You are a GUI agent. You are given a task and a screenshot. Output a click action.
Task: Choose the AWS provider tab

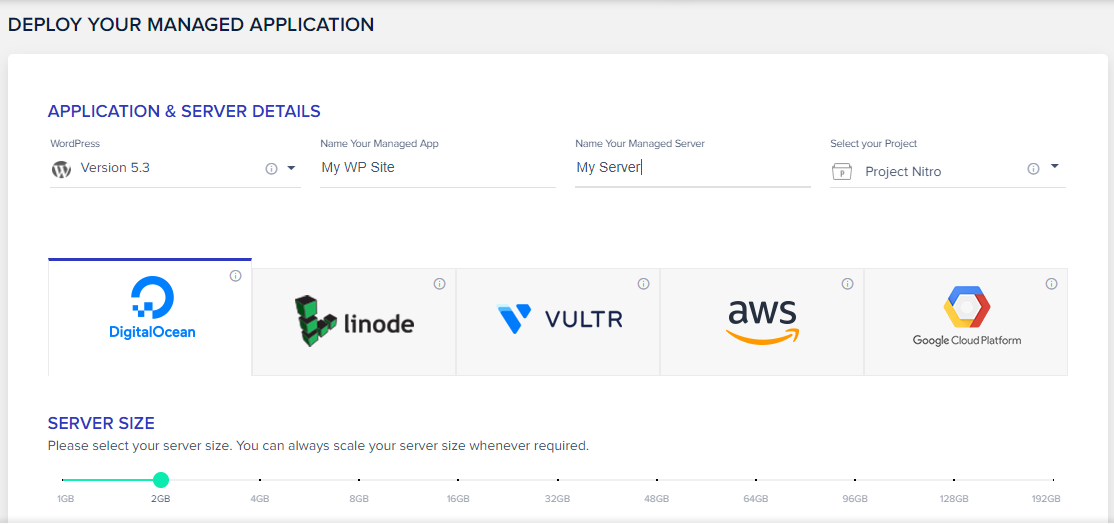pos(762,322)
